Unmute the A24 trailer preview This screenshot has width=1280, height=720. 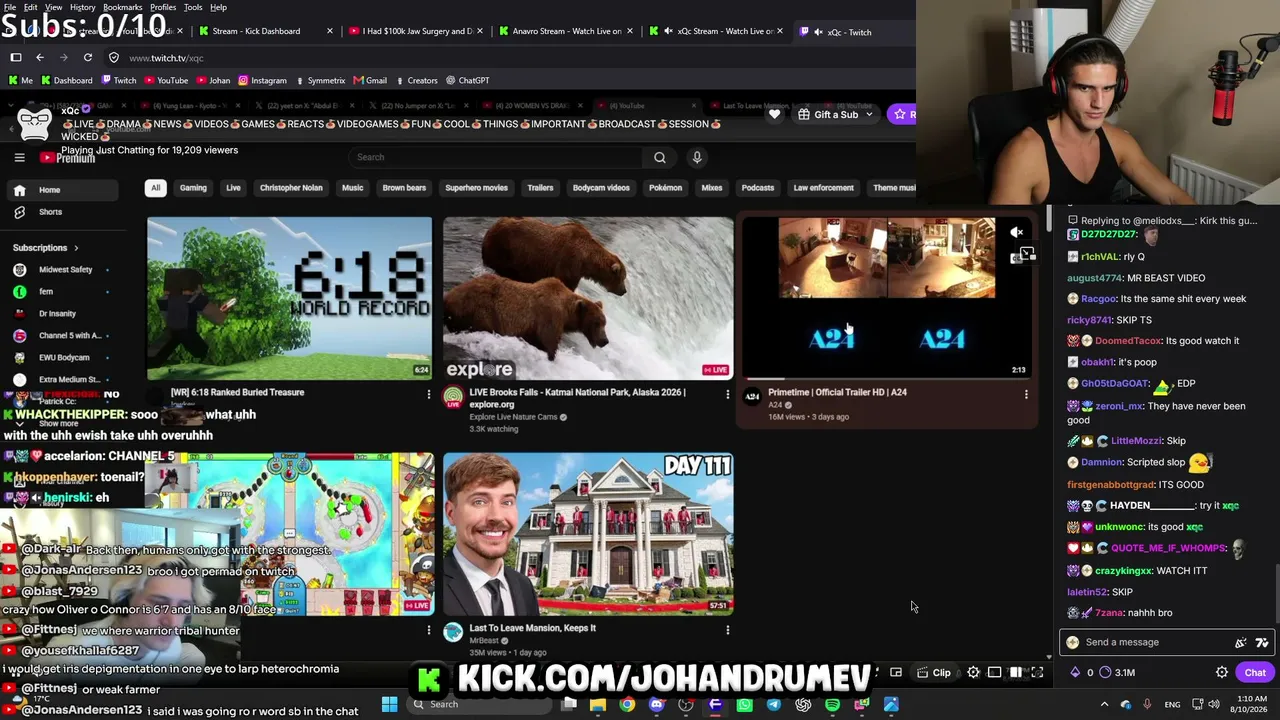[x=1016, y=233]
